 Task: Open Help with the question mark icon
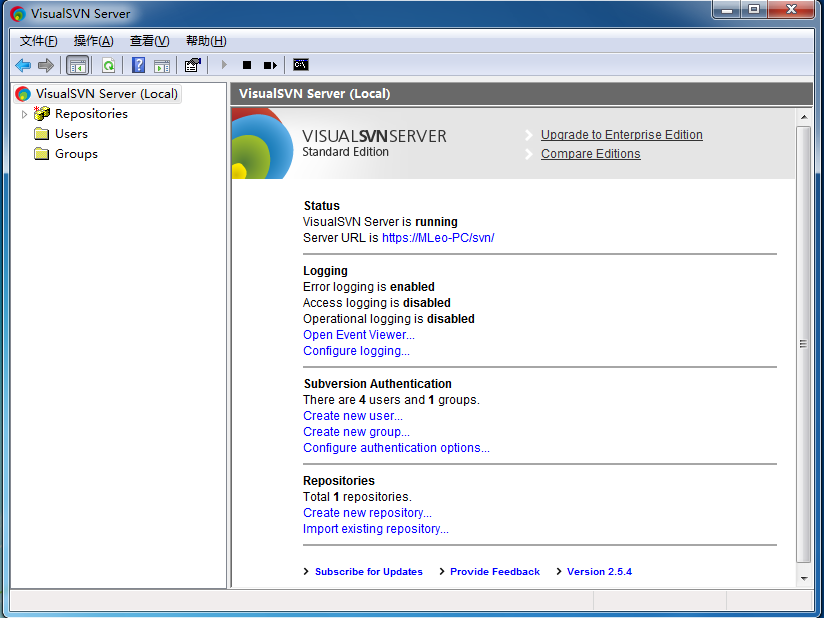pos(138,65)
